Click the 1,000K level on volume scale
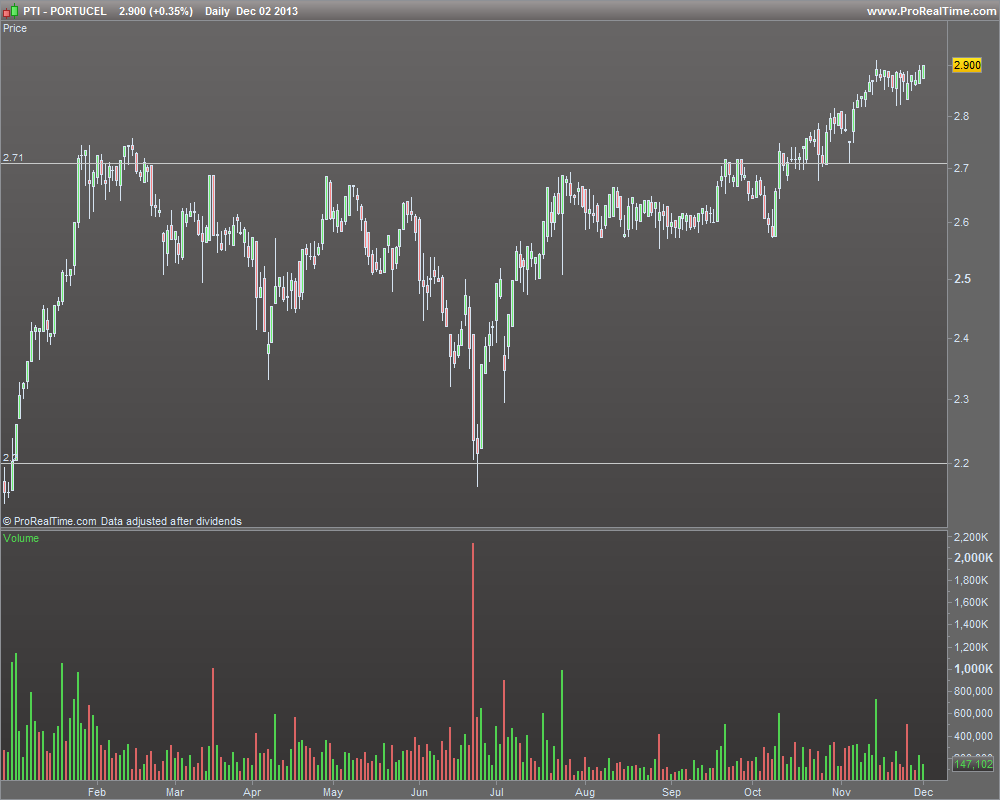 click(x=973, y=669)
